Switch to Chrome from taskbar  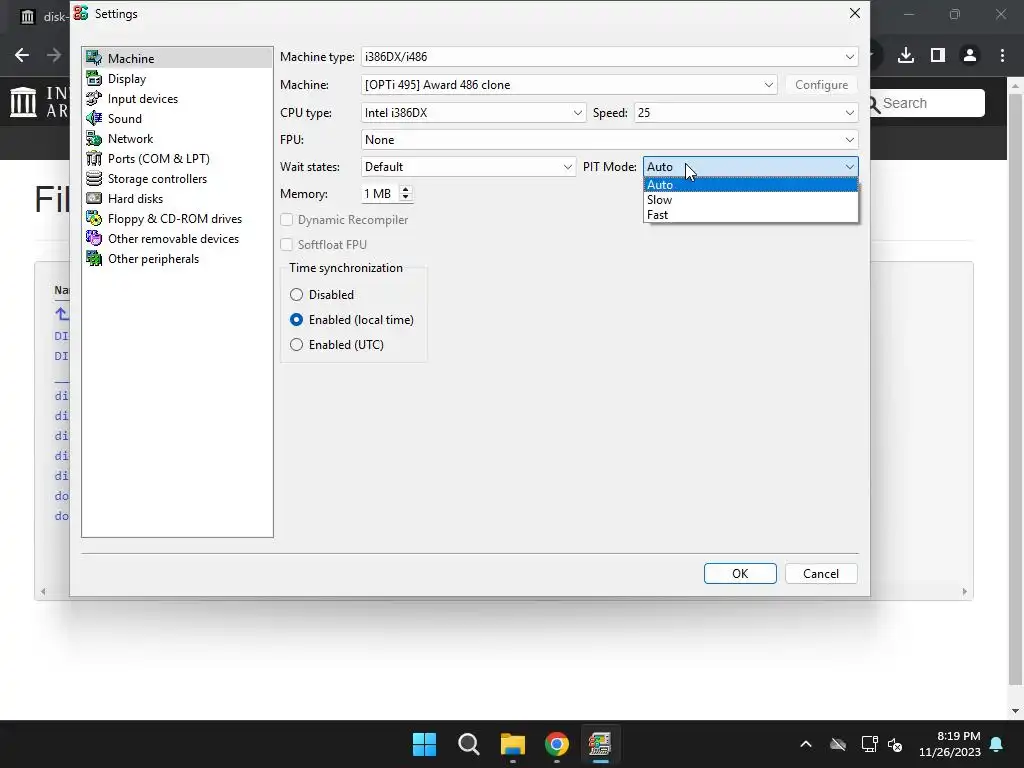(556, 744)
